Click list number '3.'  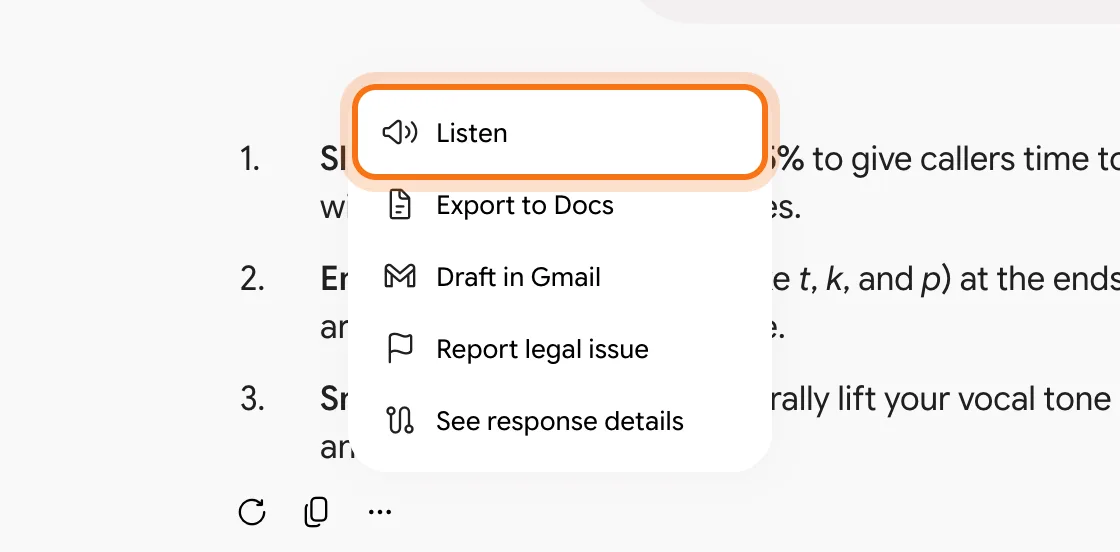pos(252,400)
